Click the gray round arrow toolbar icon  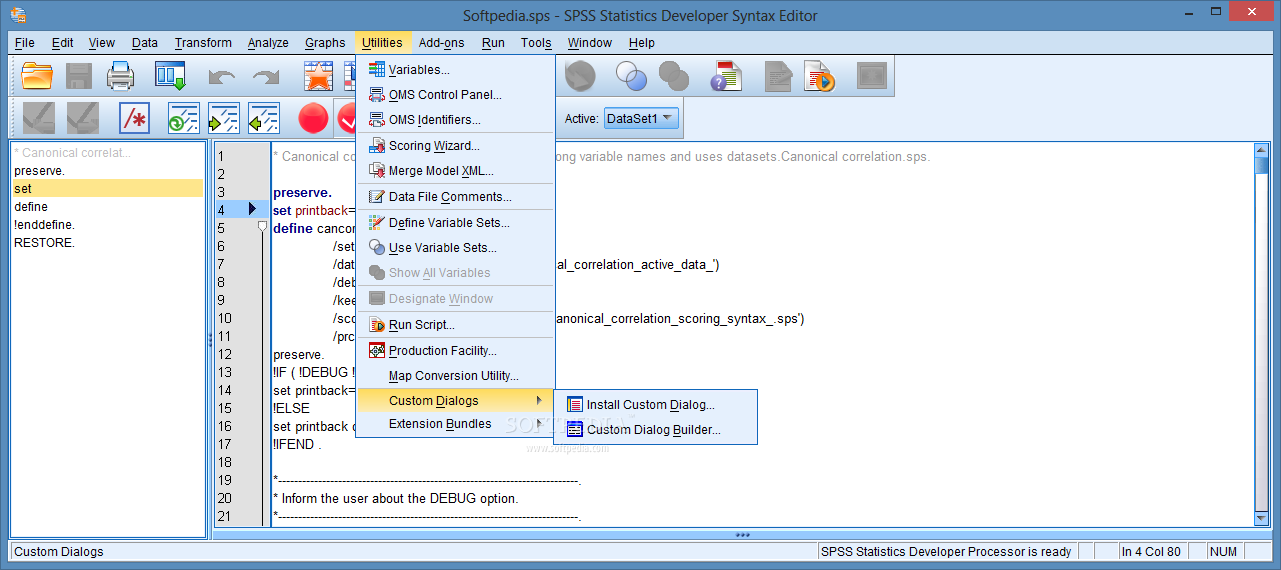coord(579,76)
